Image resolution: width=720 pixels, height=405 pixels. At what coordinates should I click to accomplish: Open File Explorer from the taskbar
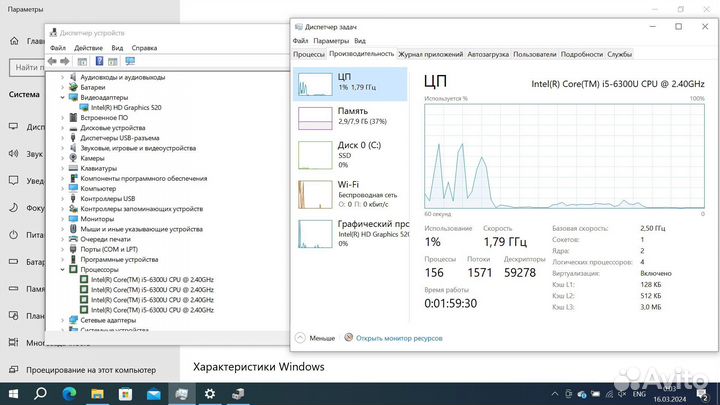97,394
